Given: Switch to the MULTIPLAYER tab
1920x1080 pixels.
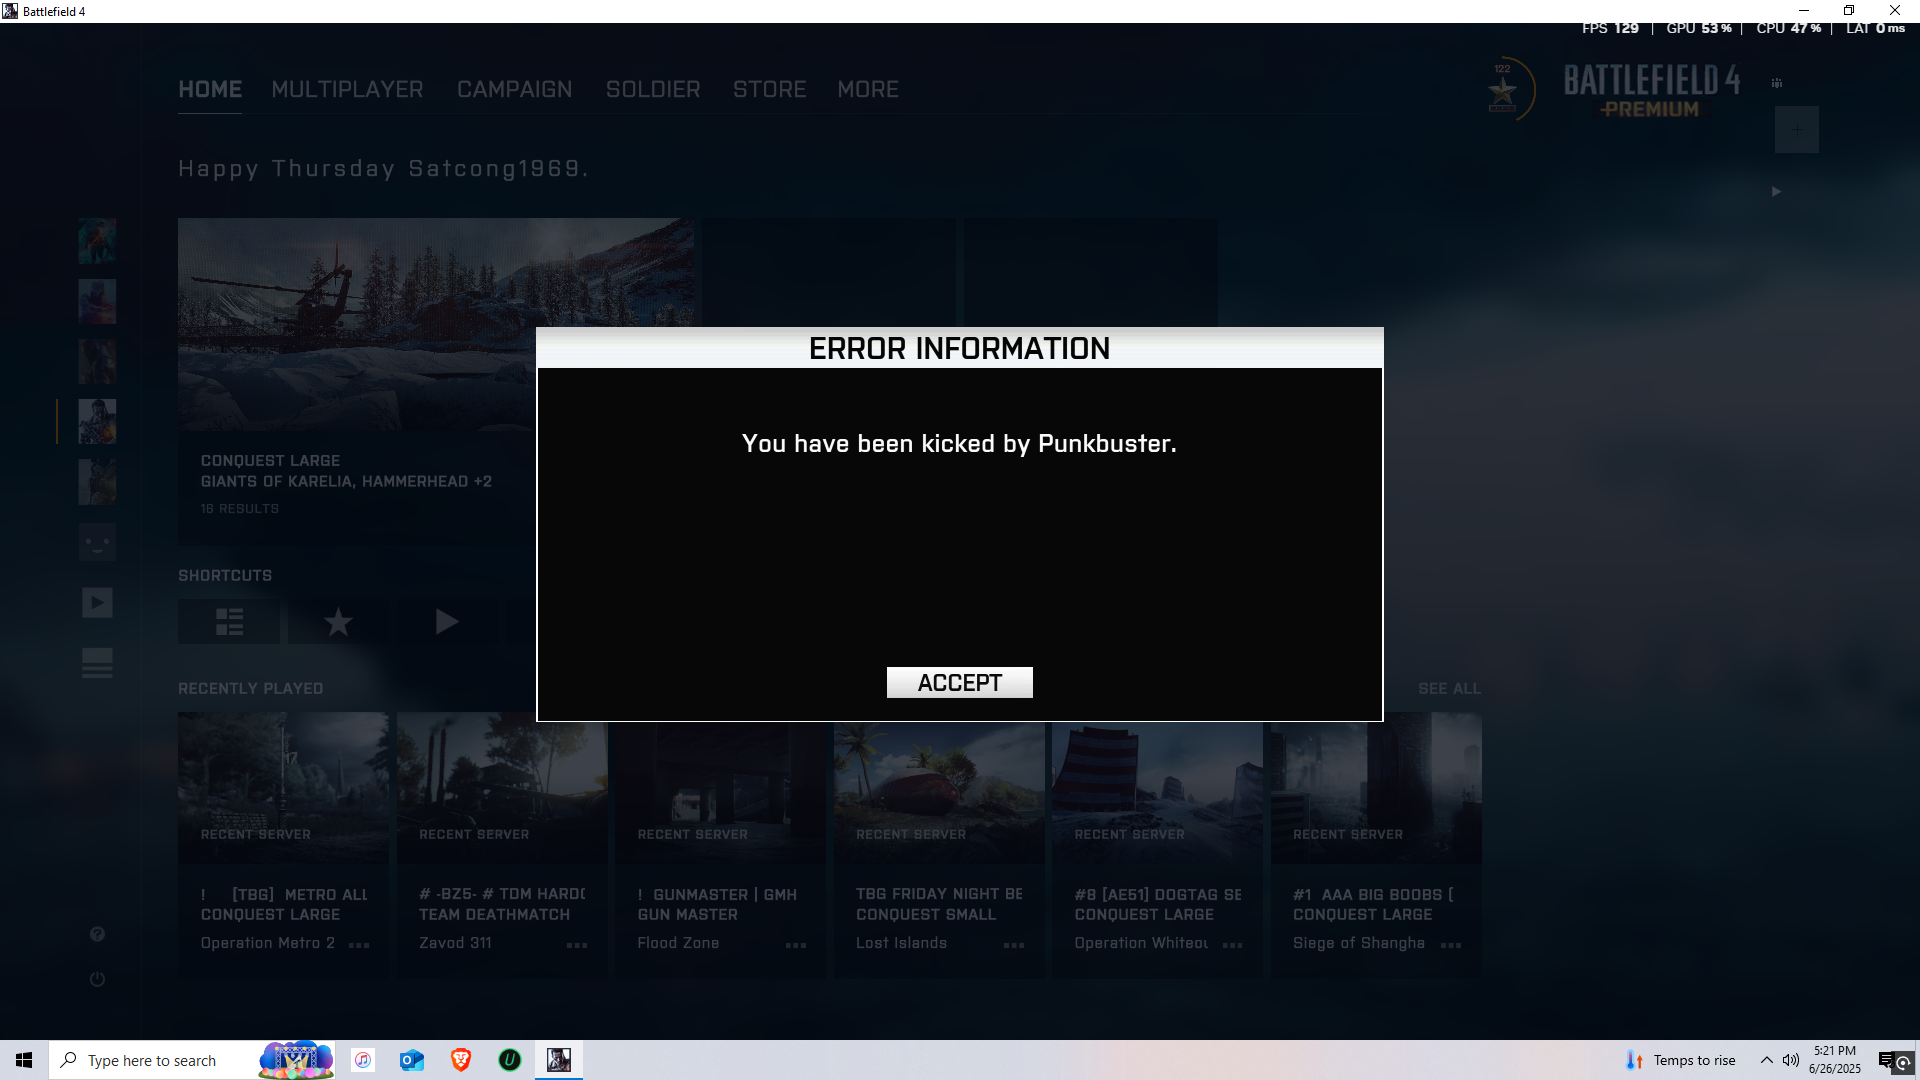Looking at the screenshot, I should pyautogui.click(x=347, y=89).
